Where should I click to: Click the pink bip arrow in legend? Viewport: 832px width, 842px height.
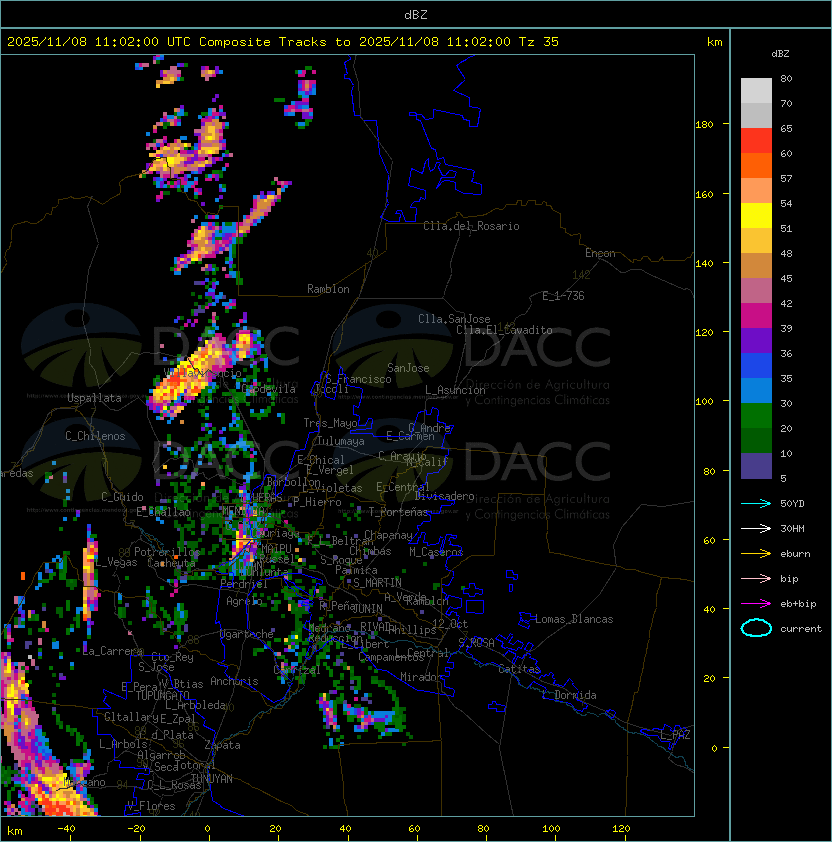[756, 579]
